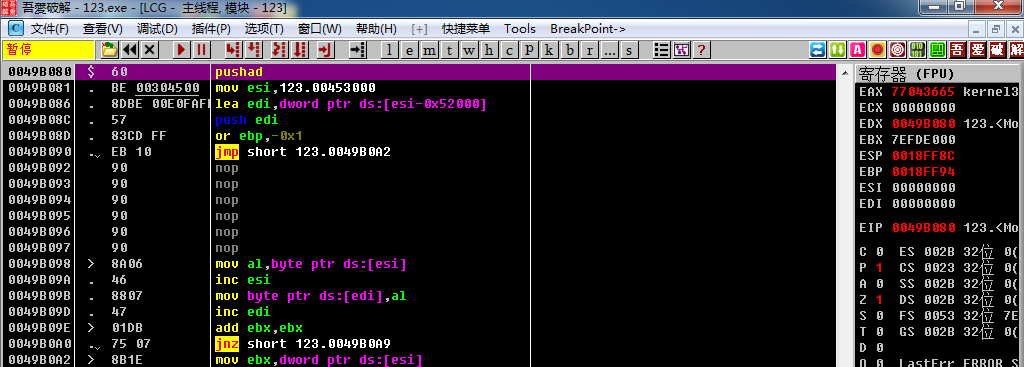
Task: Open Breakpoints window with 'b' button
Action: pos(569,50)
